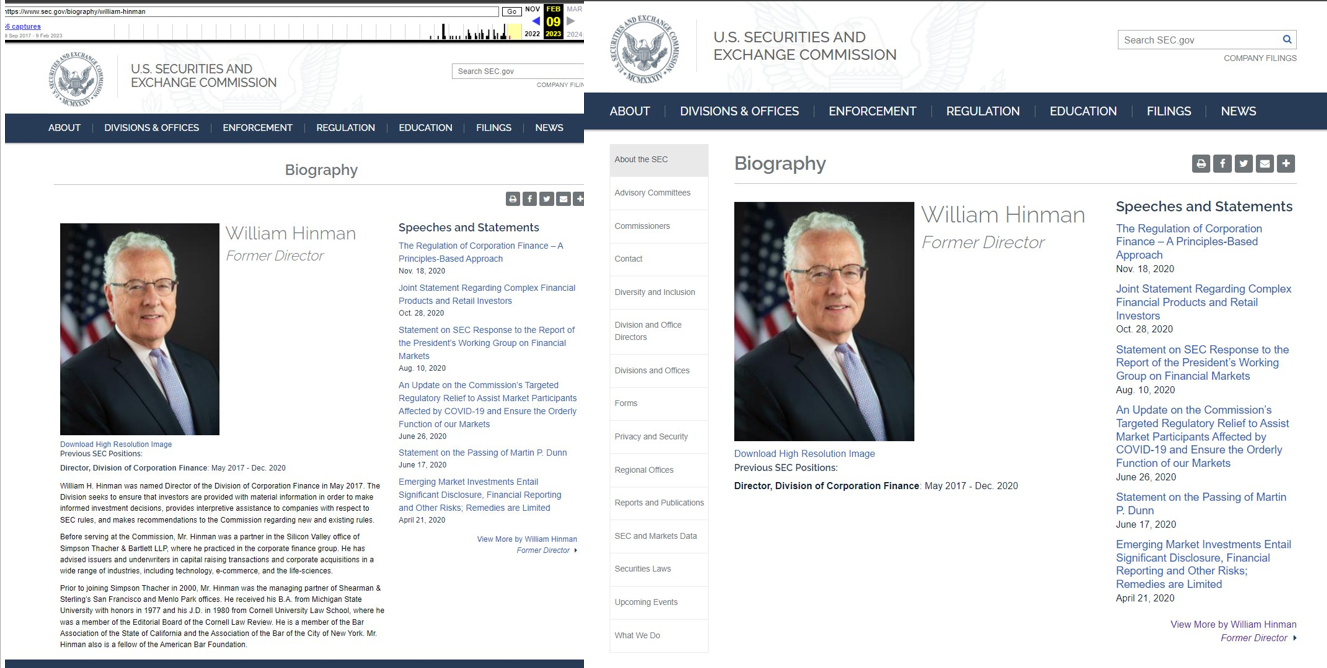Image resolution: width=1327 pixels, height=668 pixels.
Task: Click the Wayback Machine URL address field
Action: (x=251, y=12)
